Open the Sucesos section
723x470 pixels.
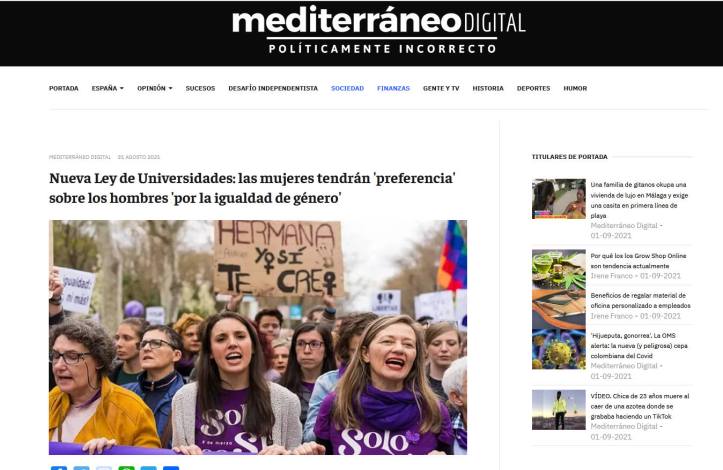click(x=200, y=88)
